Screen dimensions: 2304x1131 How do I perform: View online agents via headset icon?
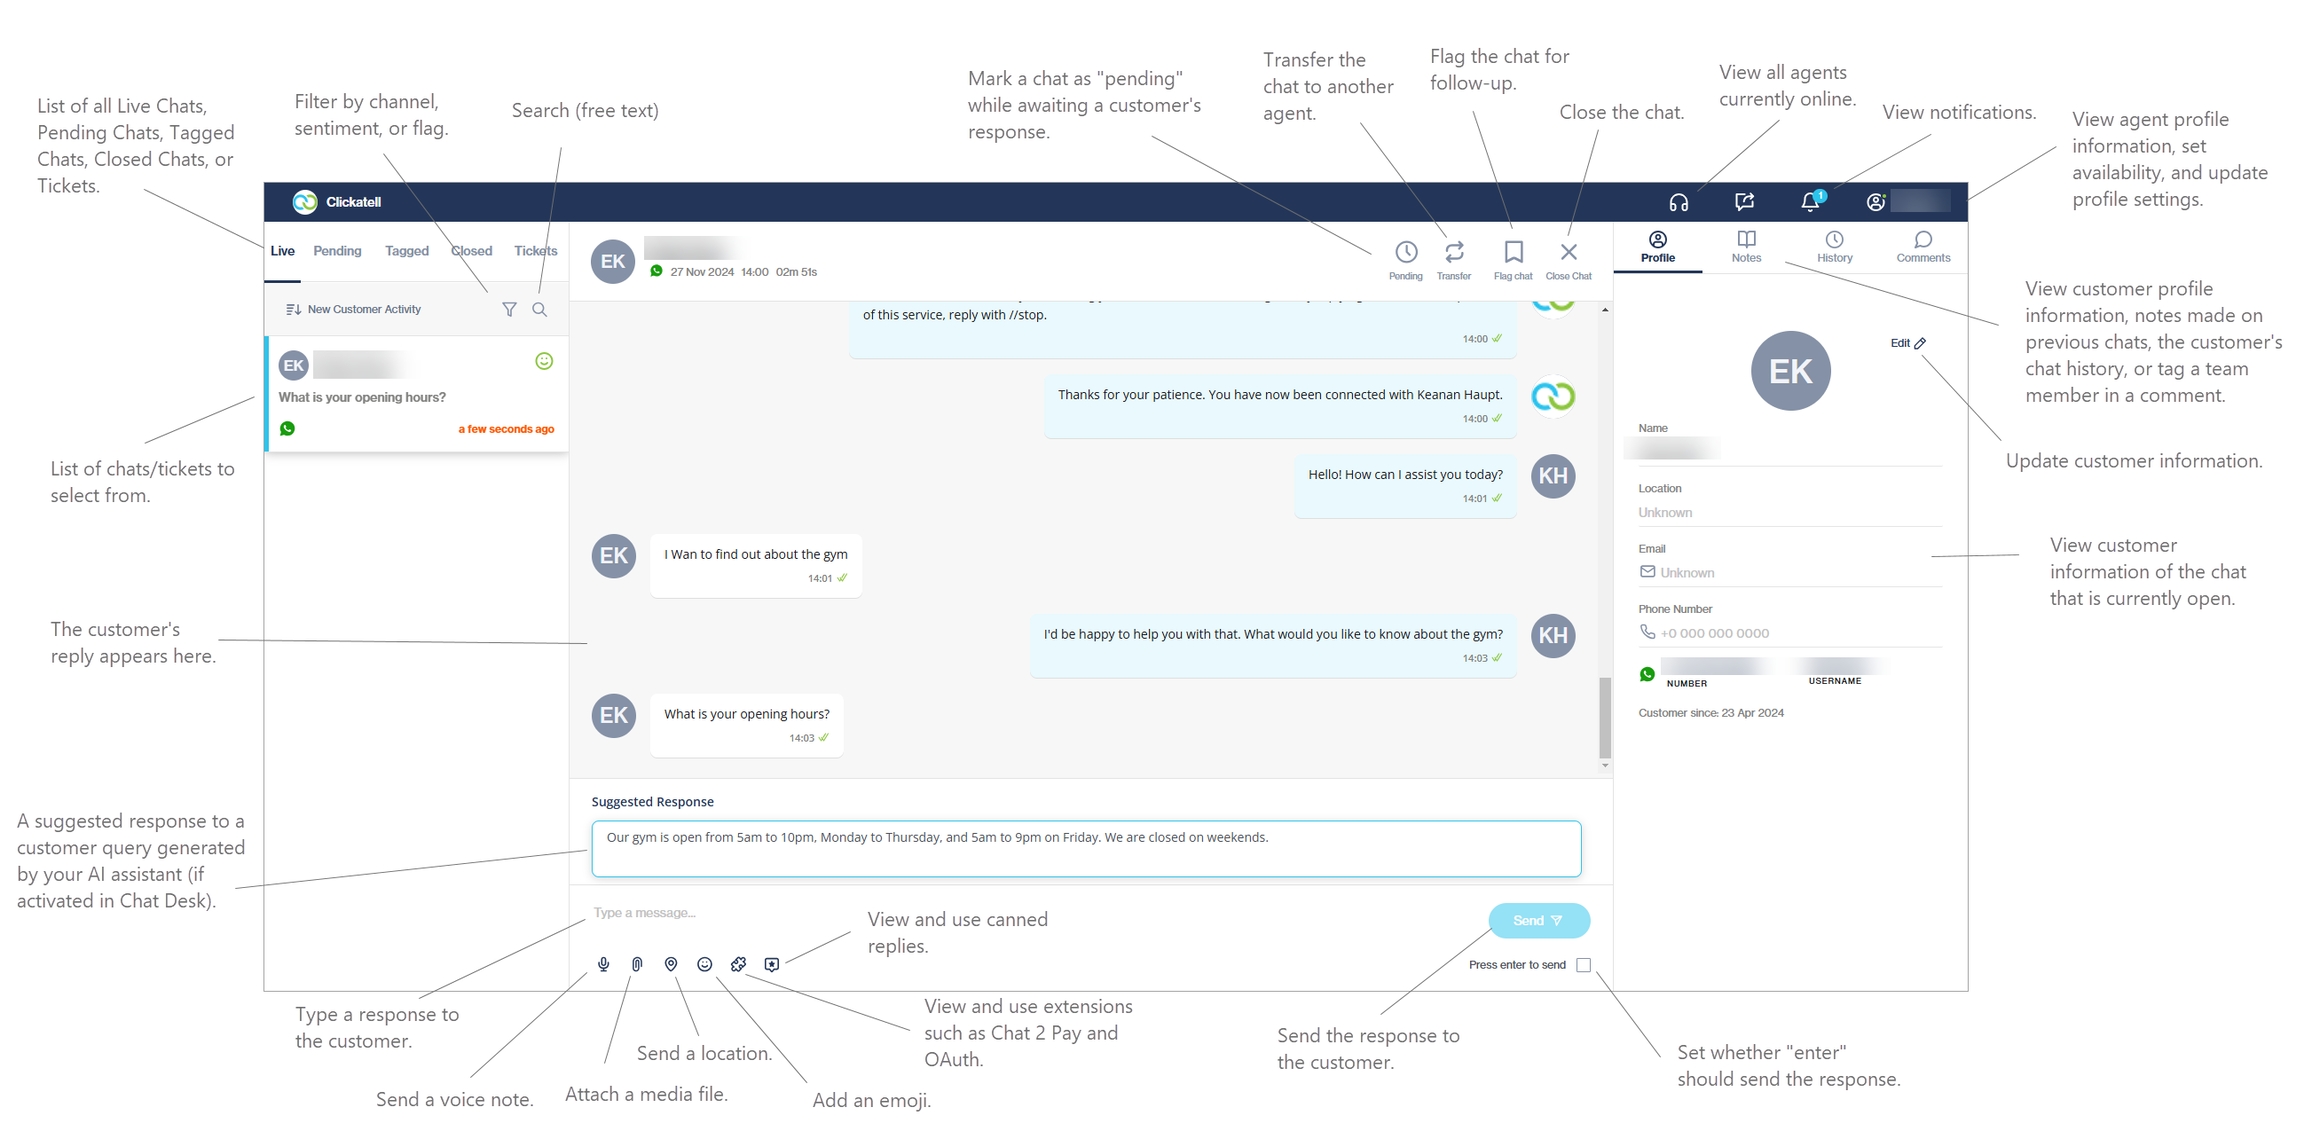tap(1679, 203)
